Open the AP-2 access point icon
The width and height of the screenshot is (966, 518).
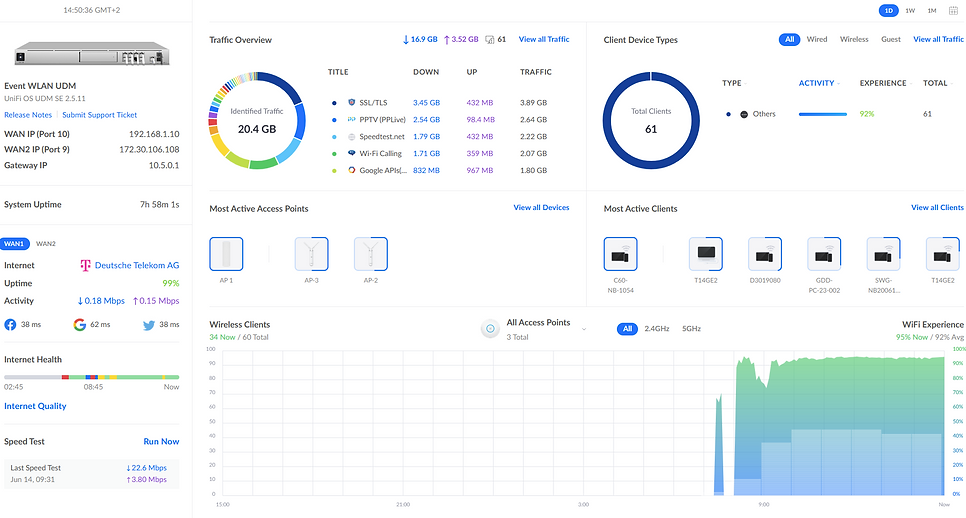[x=370, y=254]
